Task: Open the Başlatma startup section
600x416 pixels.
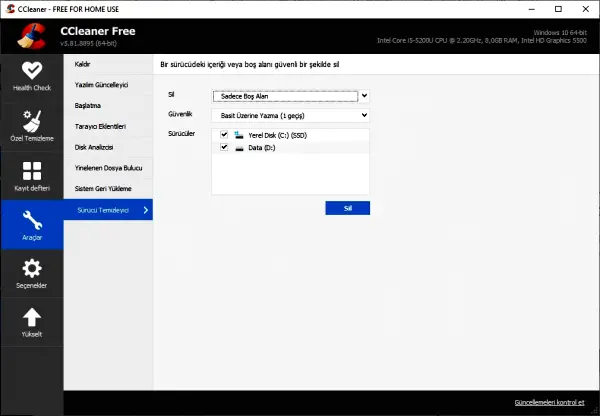Action: coord(88,105)
